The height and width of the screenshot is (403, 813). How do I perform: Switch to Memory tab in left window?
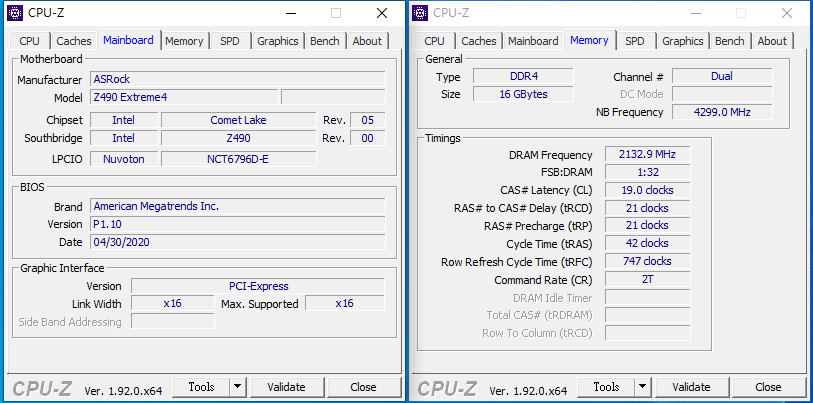point(184,41)
